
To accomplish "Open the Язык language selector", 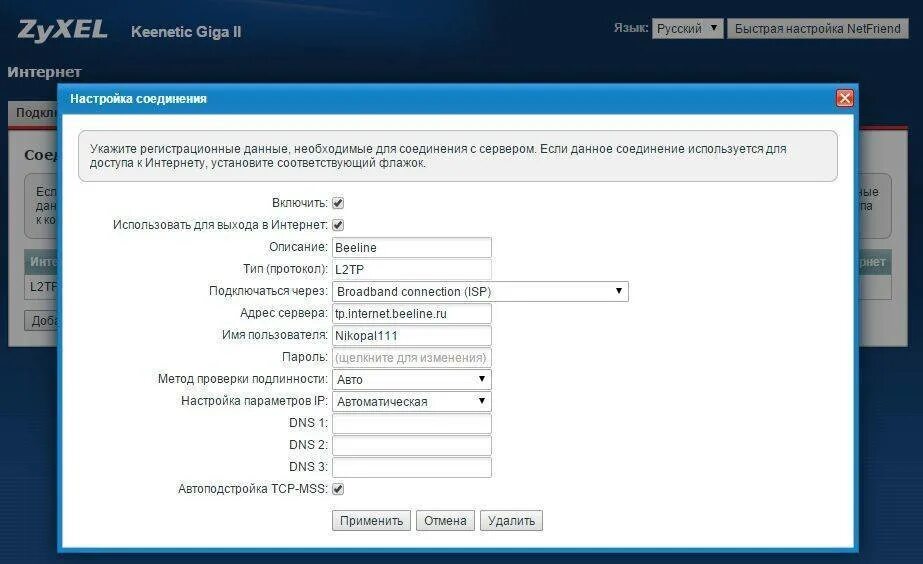I will pos(687,28).
